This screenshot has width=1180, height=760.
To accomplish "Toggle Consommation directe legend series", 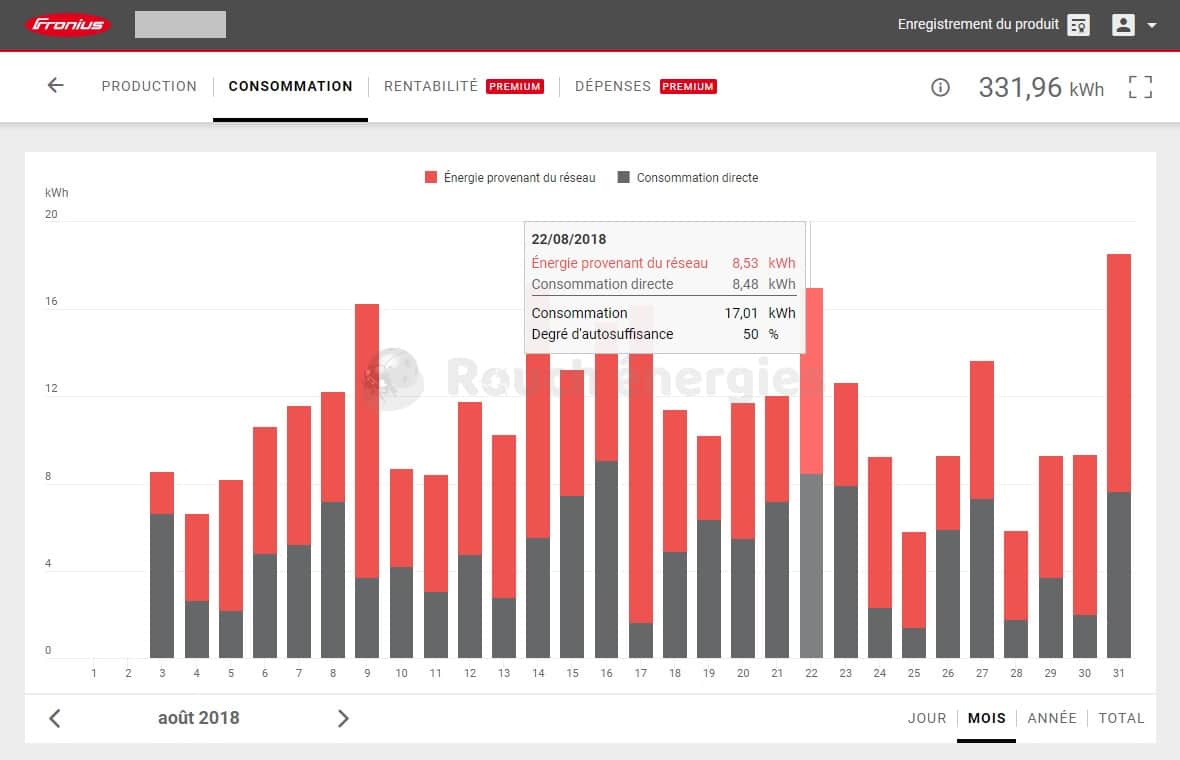I will coord(688,178).
